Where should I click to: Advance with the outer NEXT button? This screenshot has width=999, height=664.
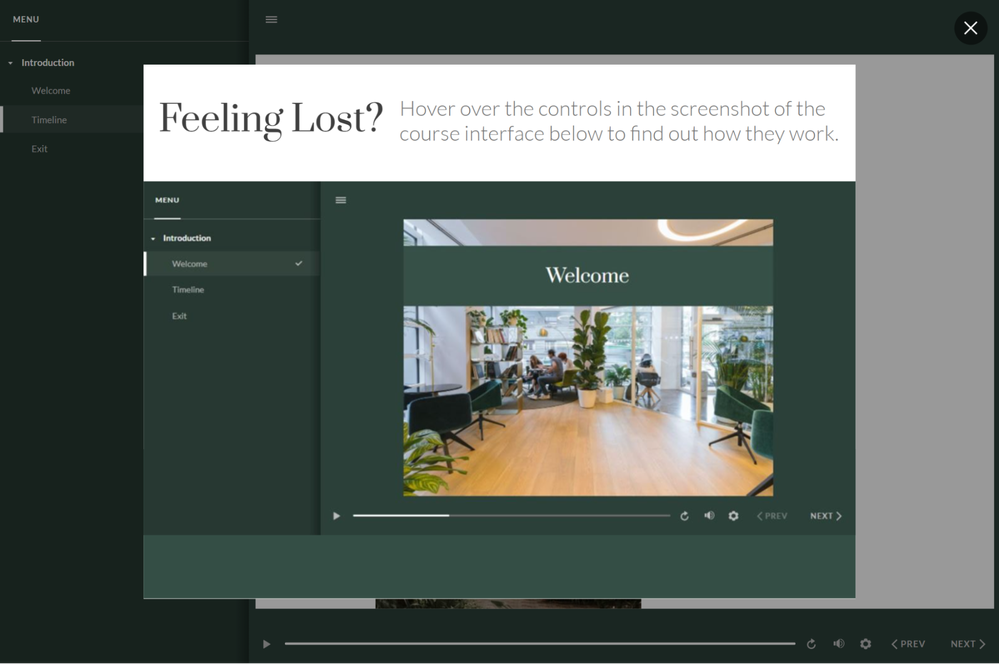tap(968, 644)
